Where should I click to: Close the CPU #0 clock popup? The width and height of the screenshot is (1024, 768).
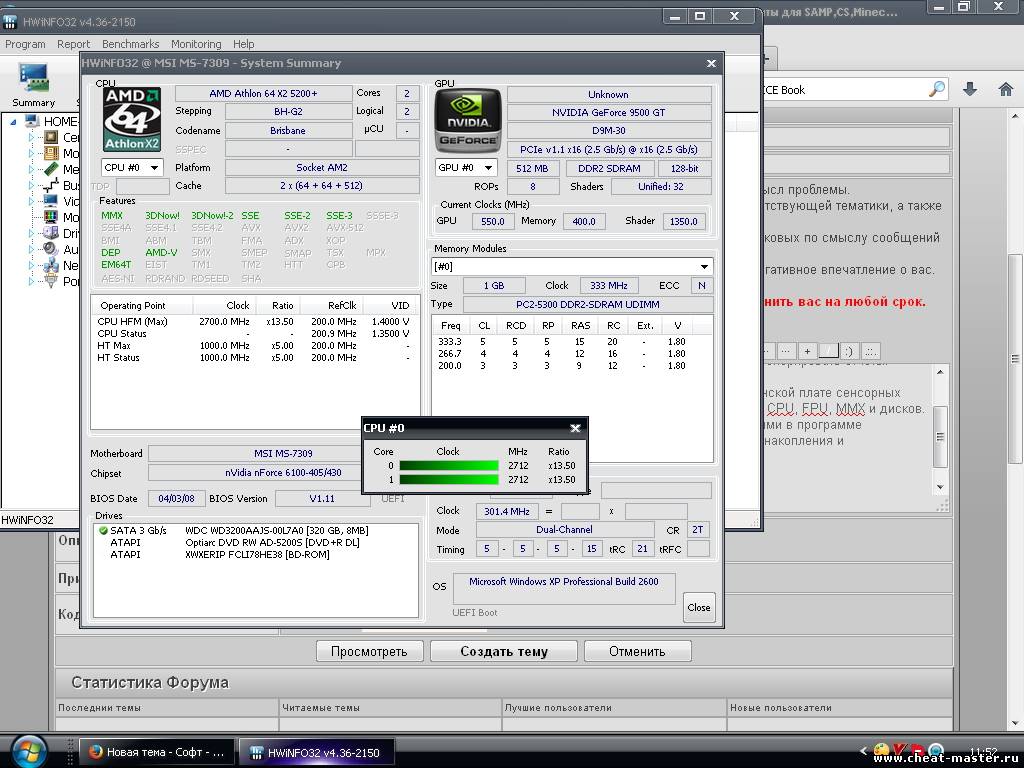(575, 428)
